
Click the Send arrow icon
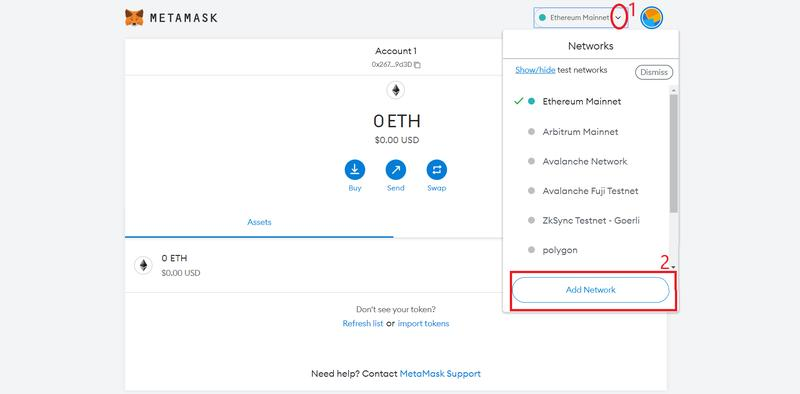395,169
